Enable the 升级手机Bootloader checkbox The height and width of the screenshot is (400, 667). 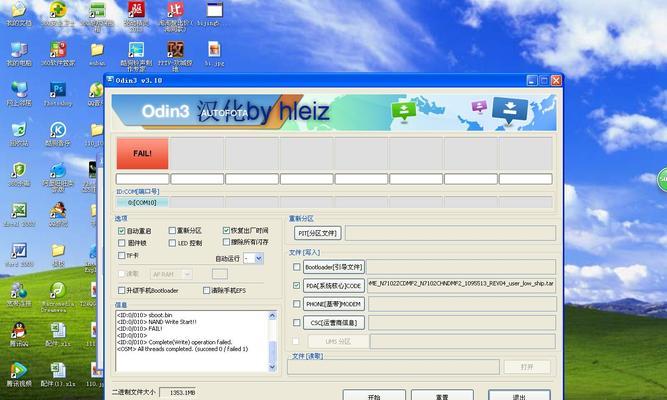pyautogui.click(x=122, y=290)
